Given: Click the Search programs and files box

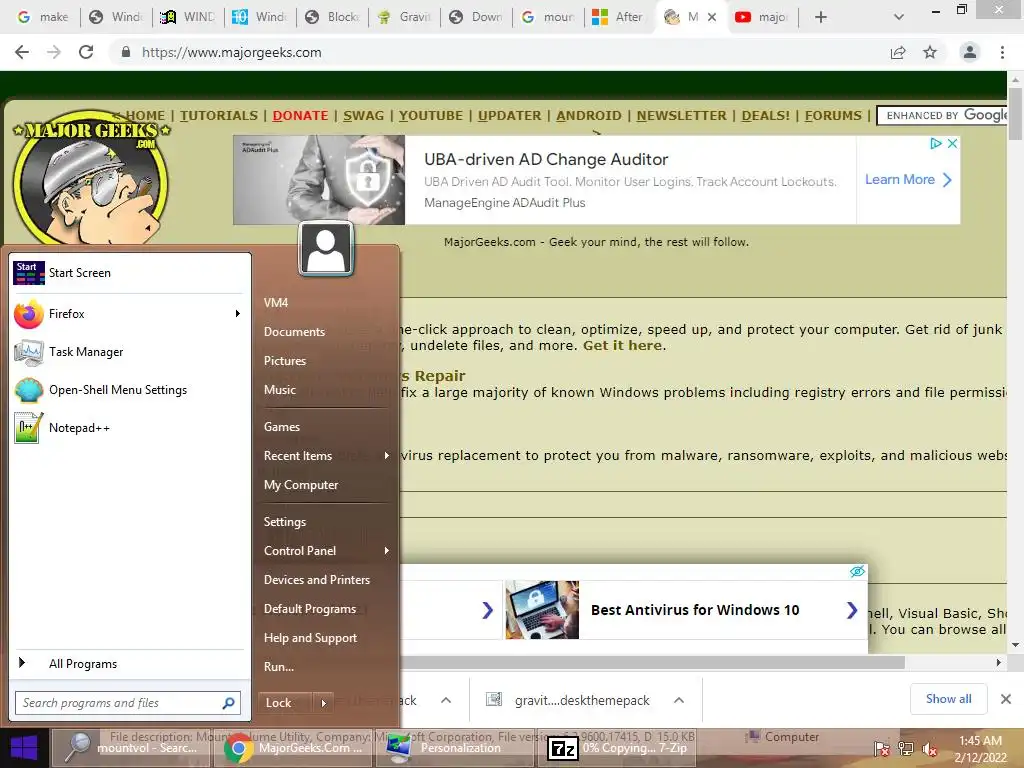Looking at the screenshot, I should point(128,703).
